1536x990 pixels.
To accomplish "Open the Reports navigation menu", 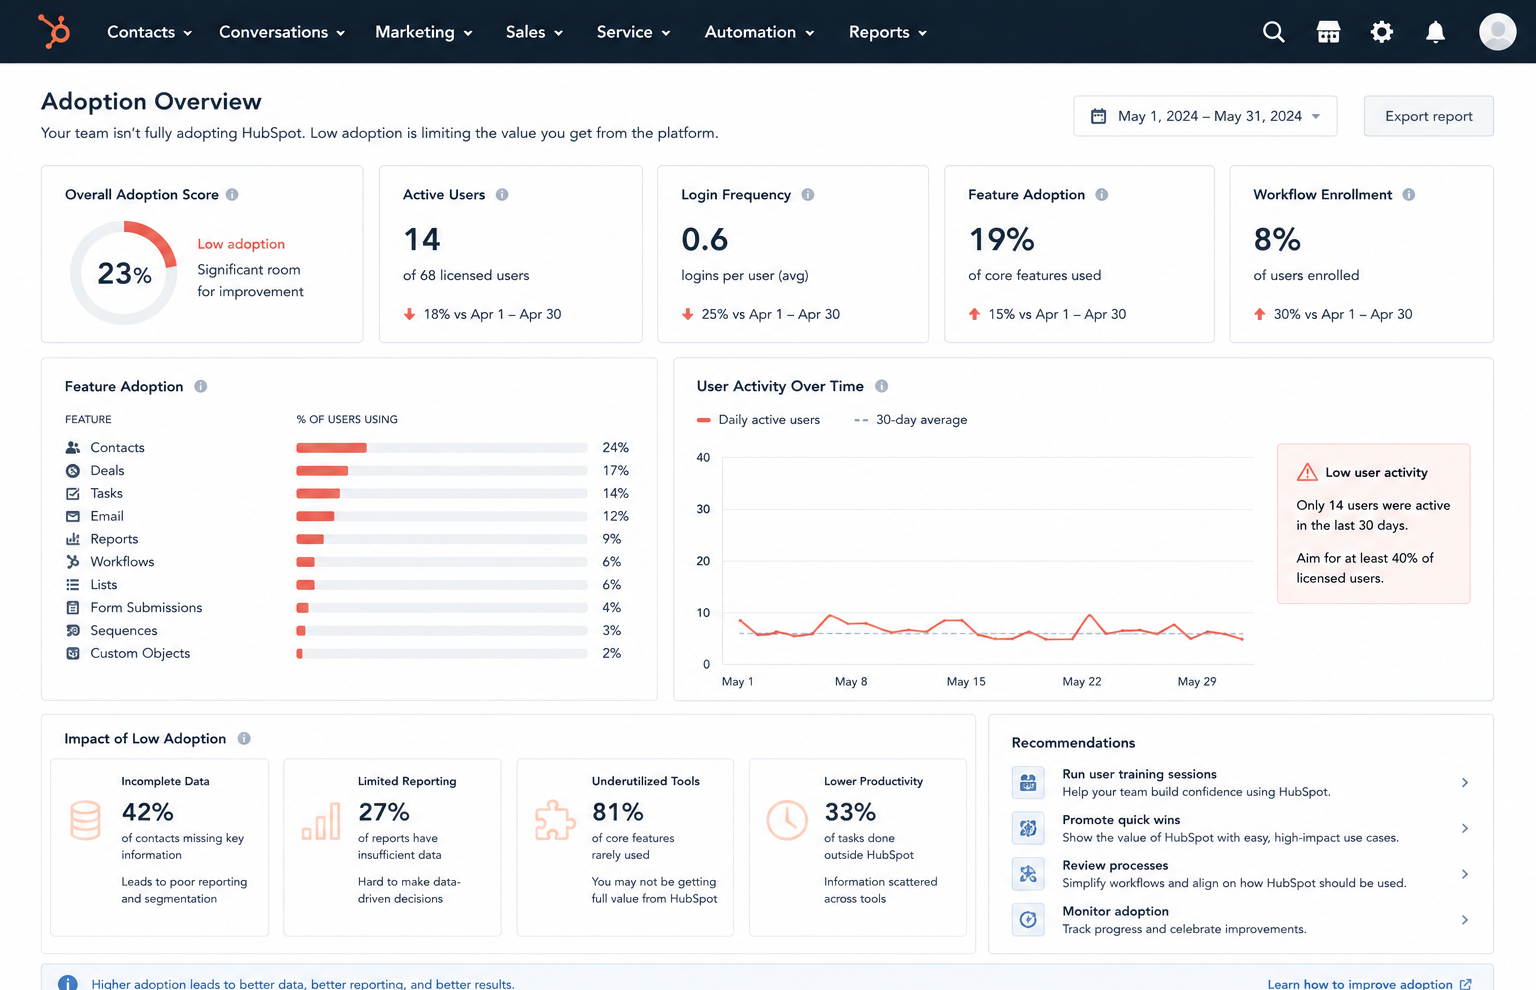I will click(888, 32).
